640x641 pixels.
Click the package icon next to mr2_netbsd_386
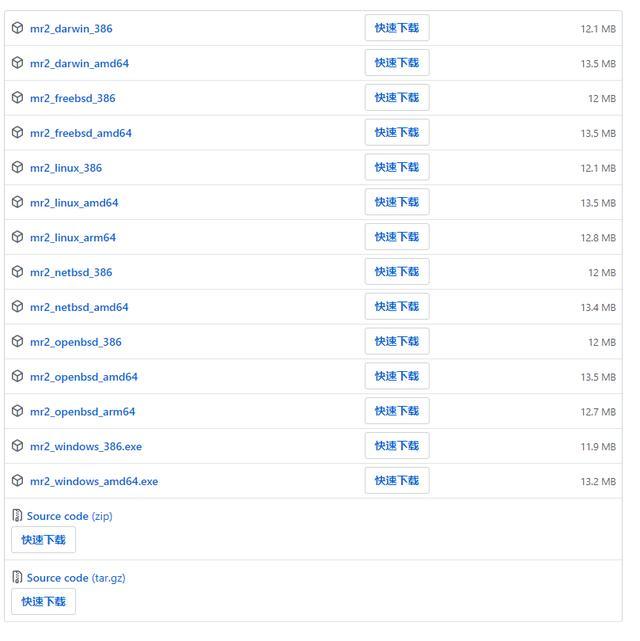click(x=17, y=272)
